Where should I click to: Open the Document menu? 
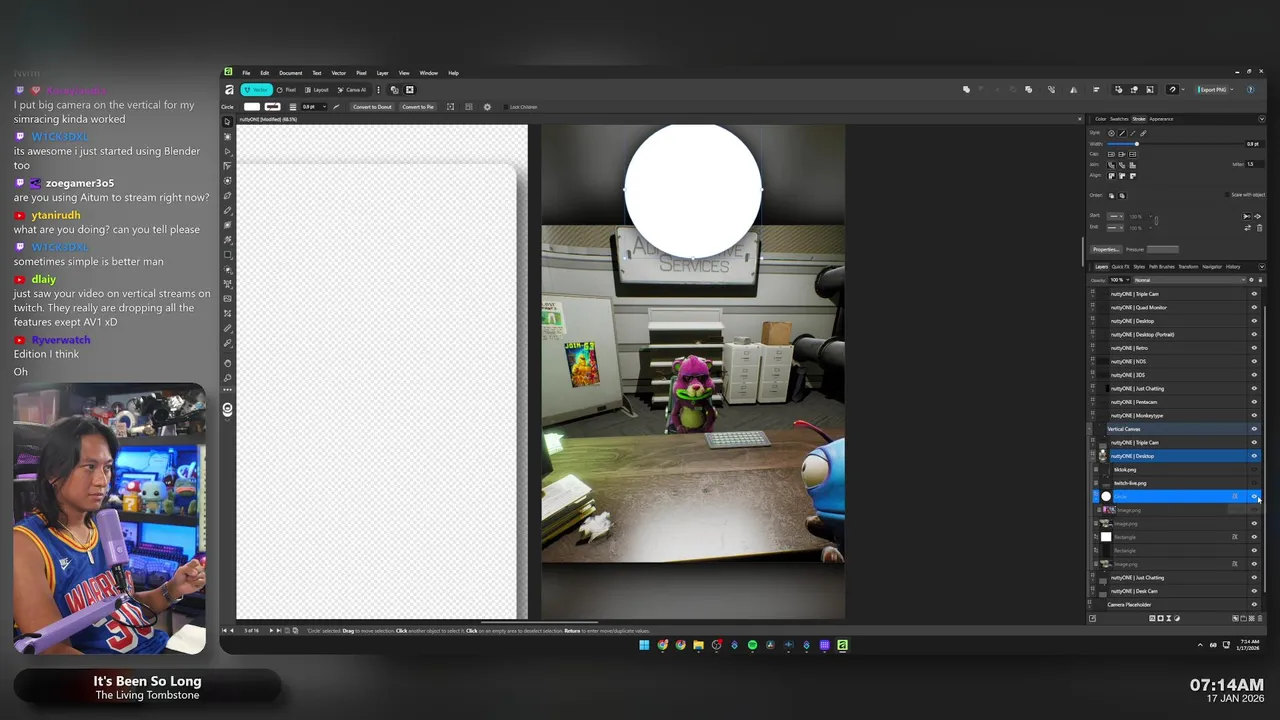[x=290, y=73]
